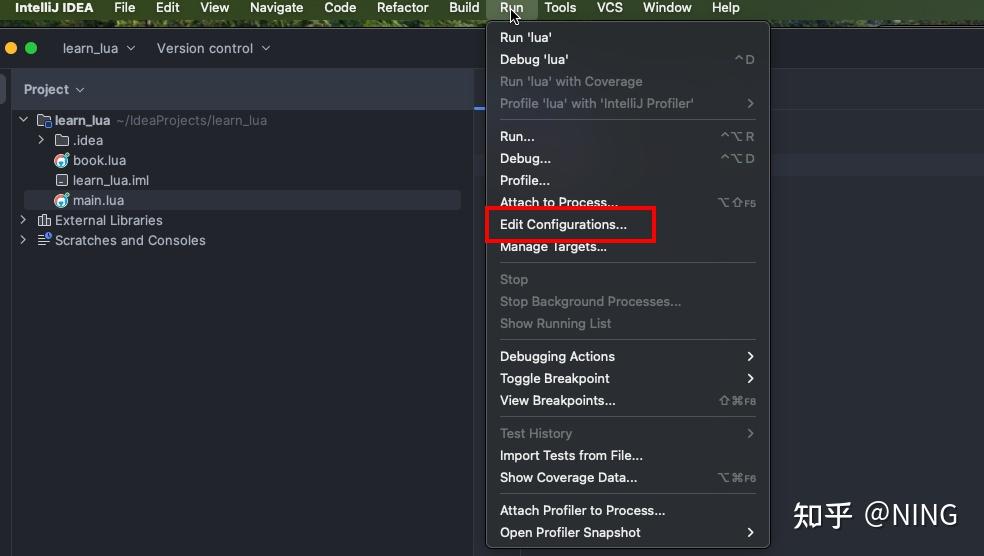Choose Debug 'lua' from menu
984x556 pixels.
[628, 60]
